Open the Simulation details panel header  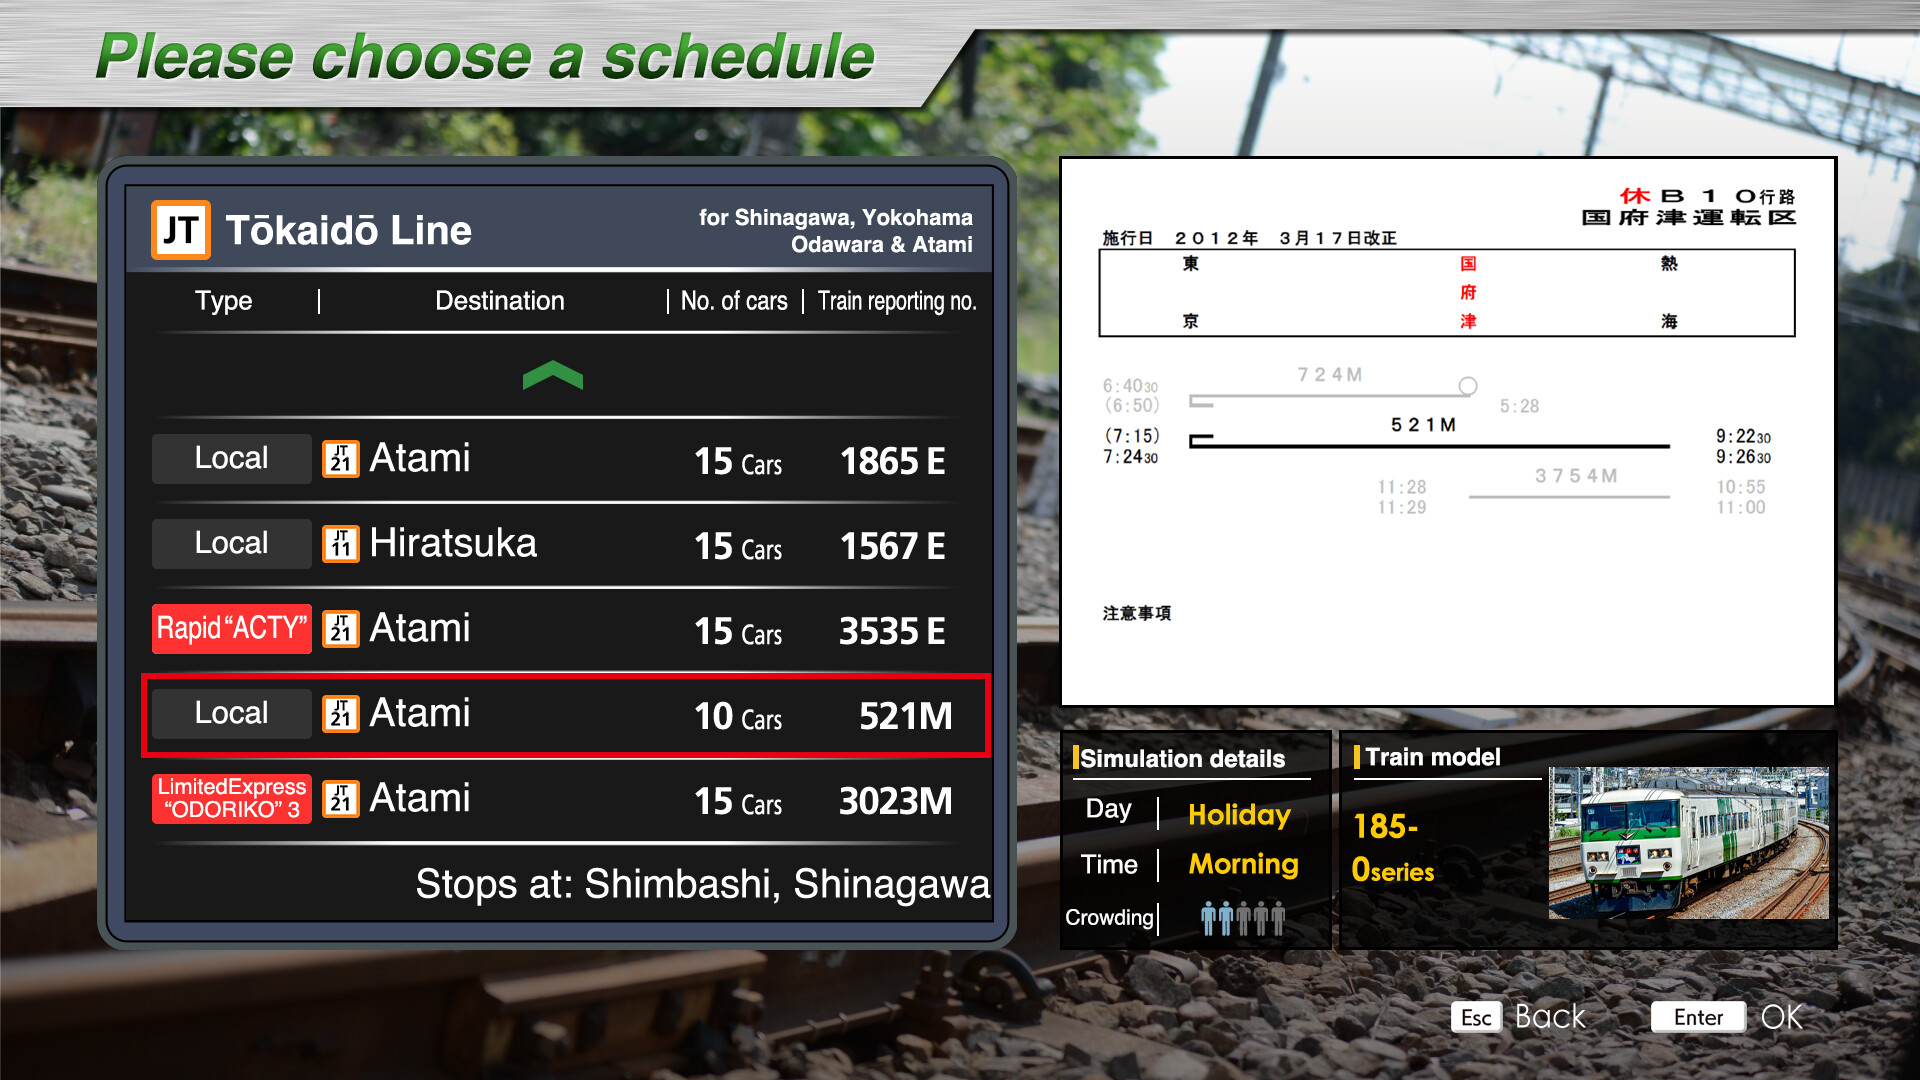point(1184,758)
